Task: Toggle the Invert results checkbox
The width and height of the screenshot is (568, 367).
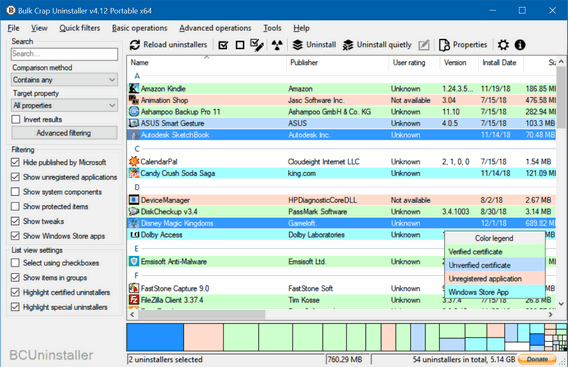Action: [16, 119]
